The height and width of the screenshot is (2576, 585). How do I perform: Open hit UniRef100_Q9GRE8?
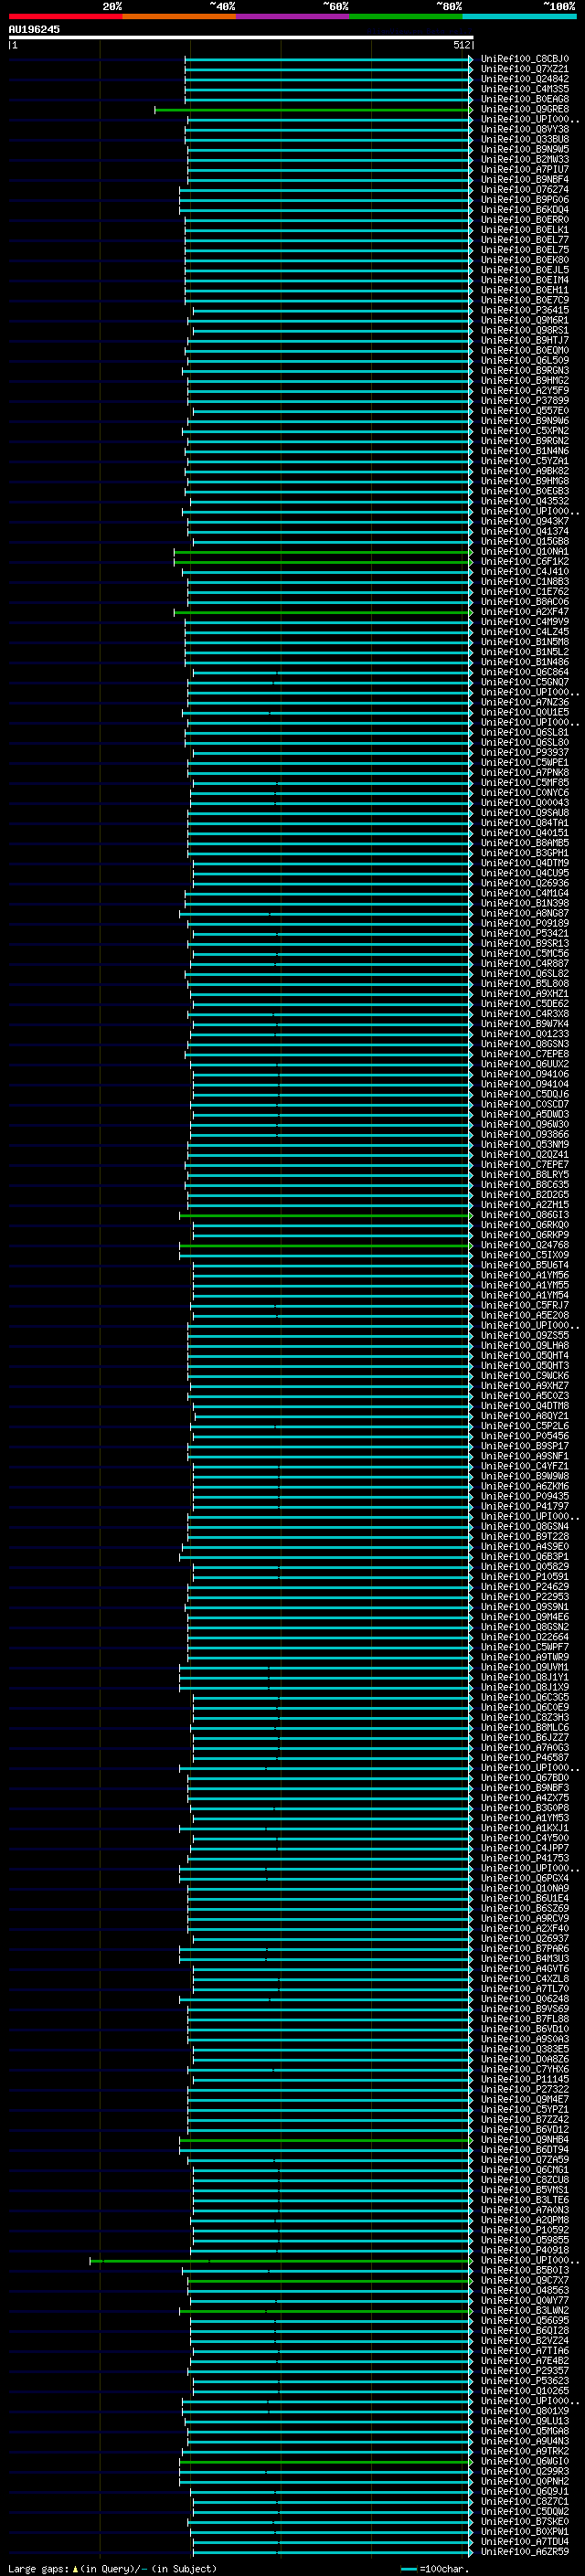pyautogui.click(x=524, y=109)
